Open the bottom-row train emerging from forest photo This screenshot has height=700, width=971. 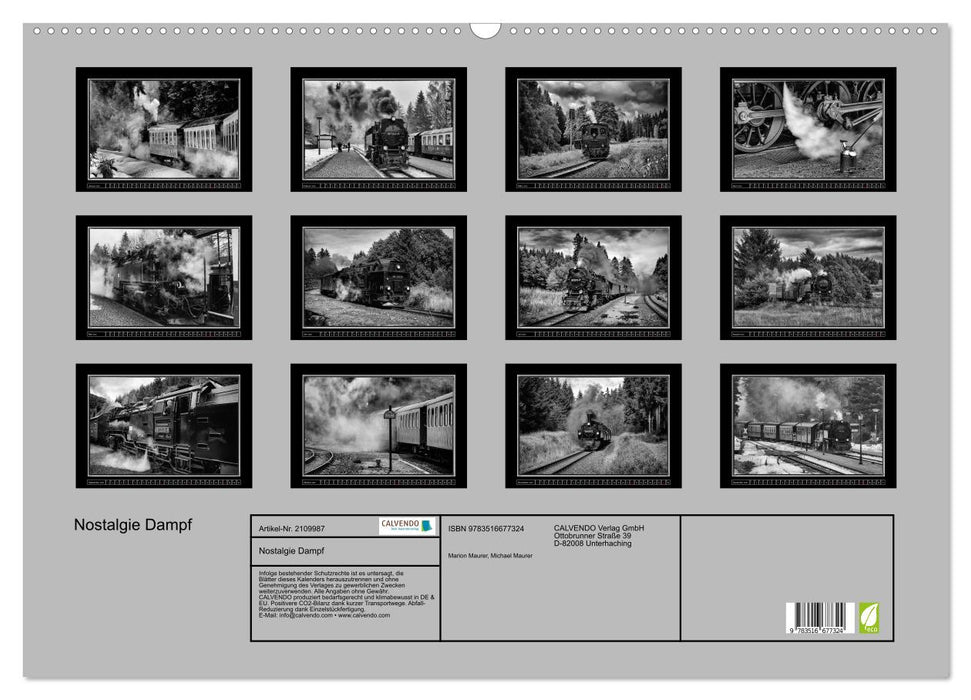click(593, 425)
